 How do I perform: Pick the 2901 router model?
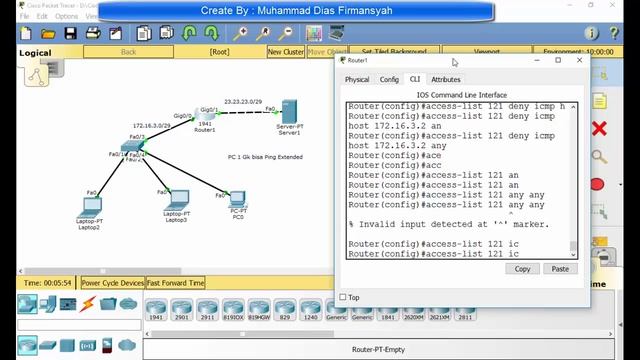(x=182, y=310)
